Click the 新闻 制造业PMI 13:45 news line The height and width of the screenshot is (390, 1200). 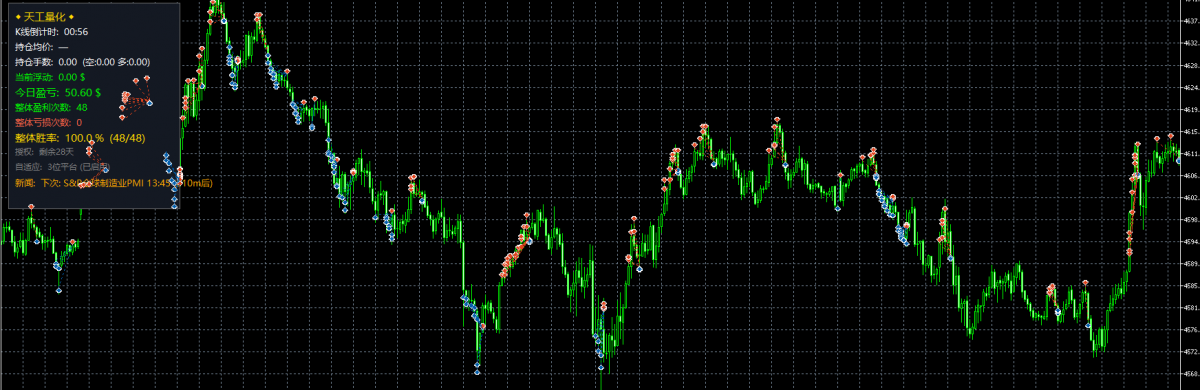114,183
